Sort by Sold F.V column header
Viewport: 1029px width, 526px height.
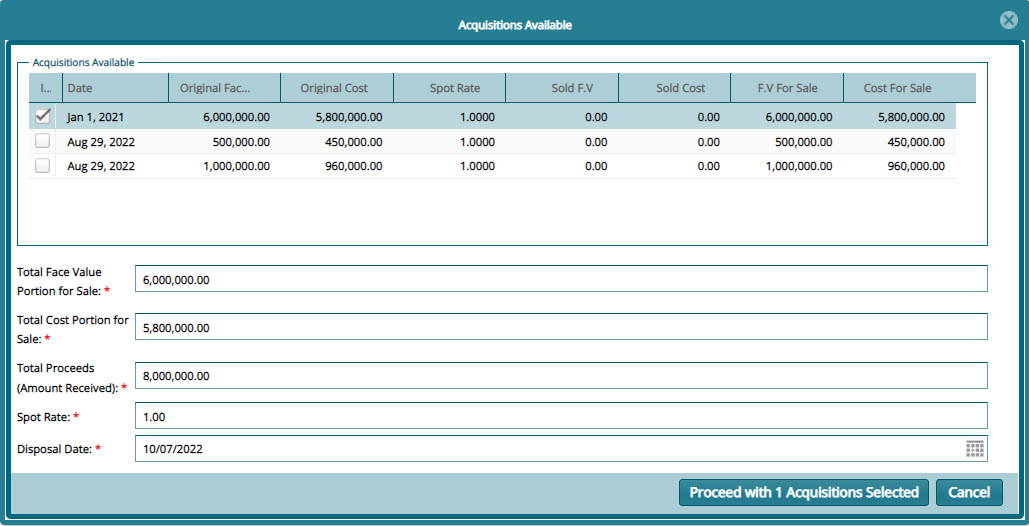[562, 88]
